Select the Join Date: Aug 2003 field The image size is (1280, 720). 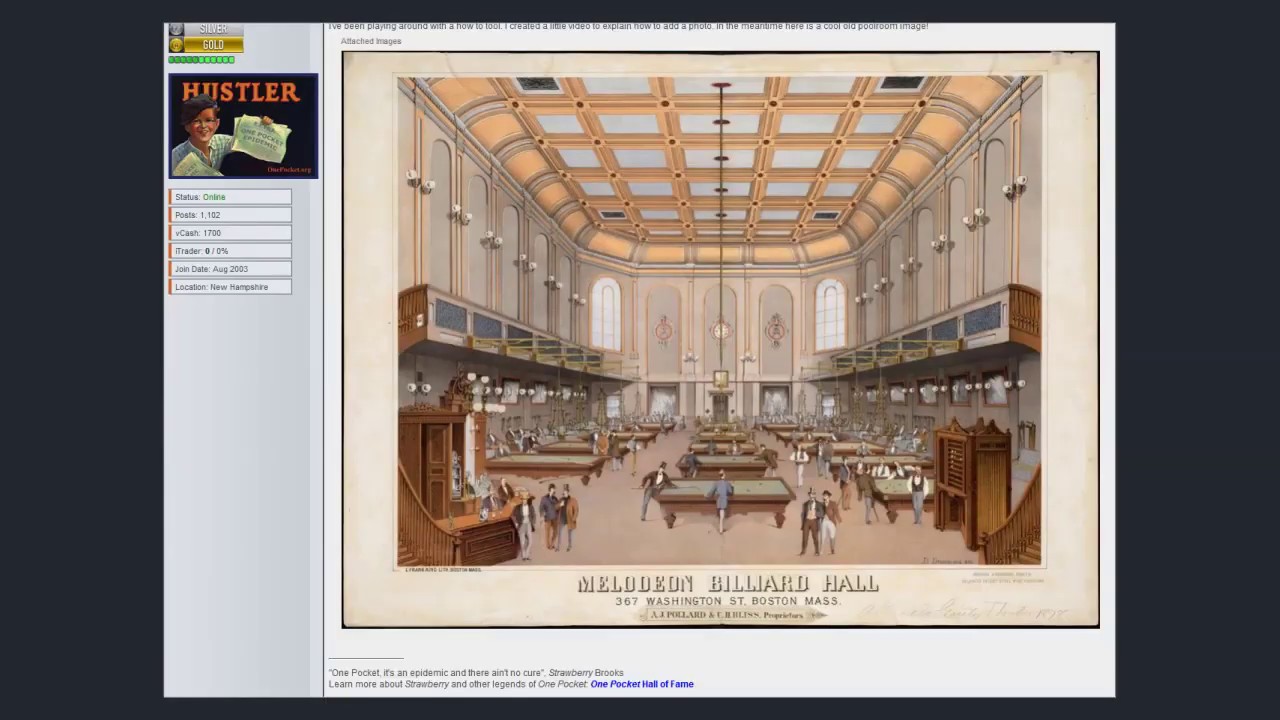pos(230,269)
